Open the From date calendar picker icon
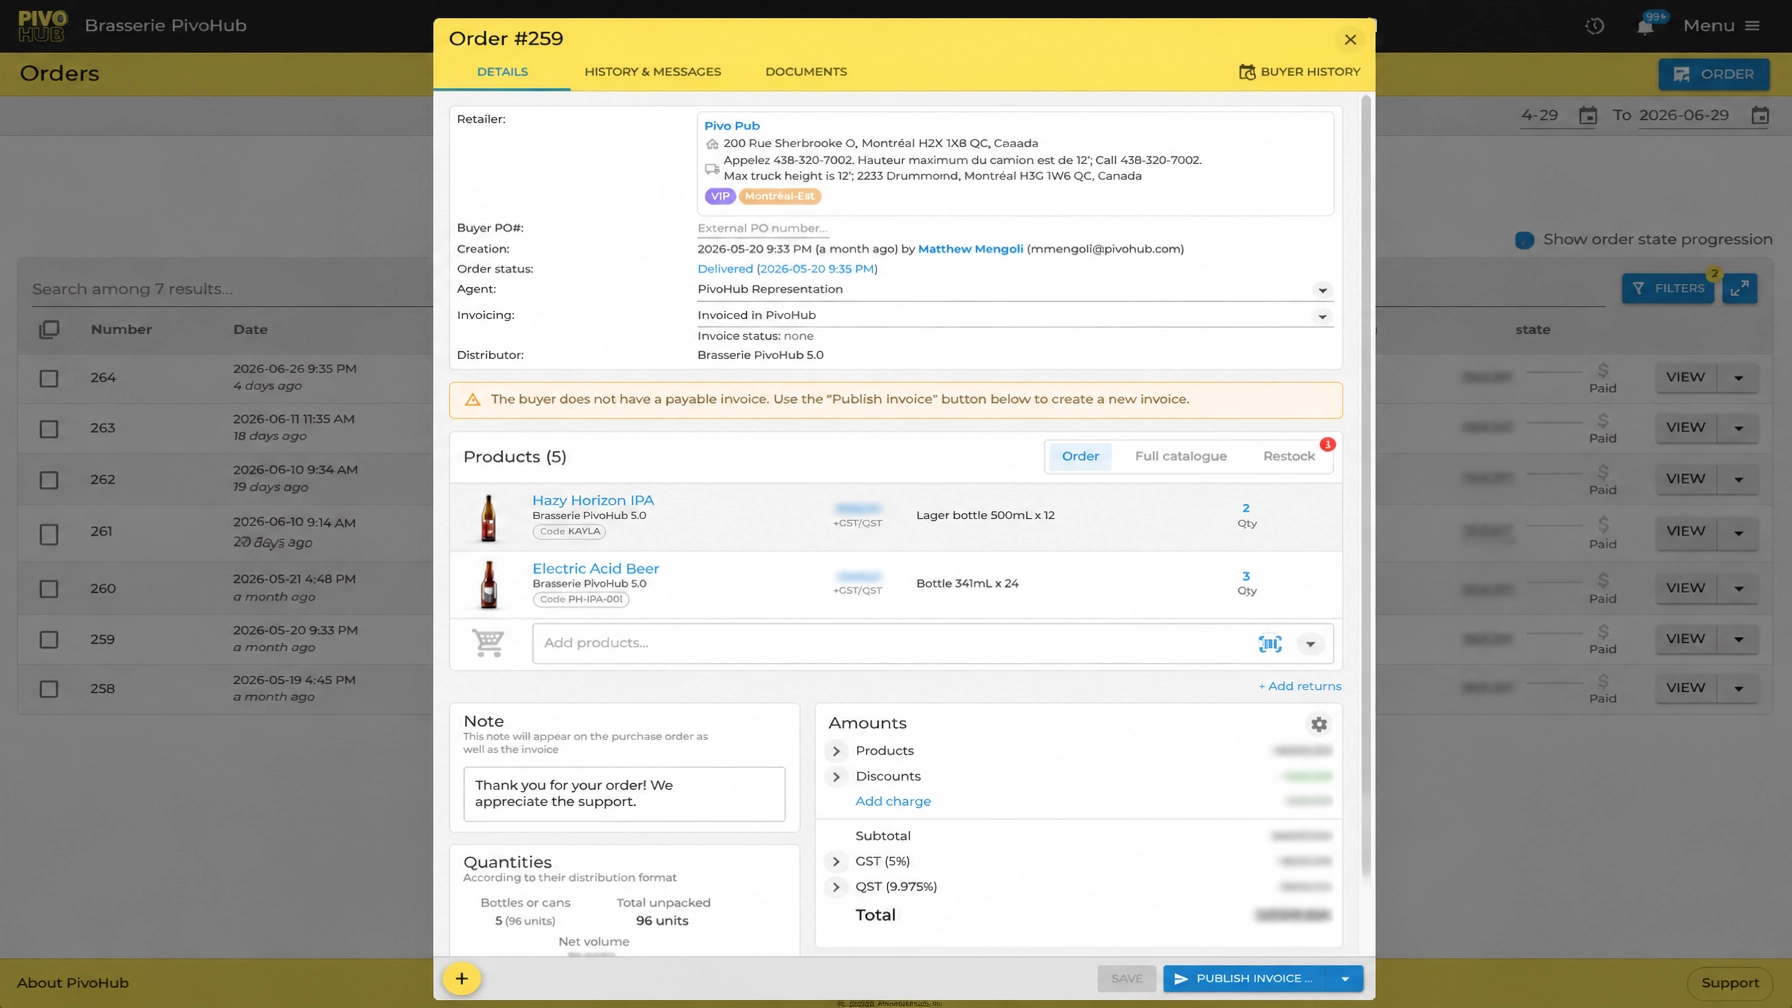1792x1008 pixels. point(1588,116)
